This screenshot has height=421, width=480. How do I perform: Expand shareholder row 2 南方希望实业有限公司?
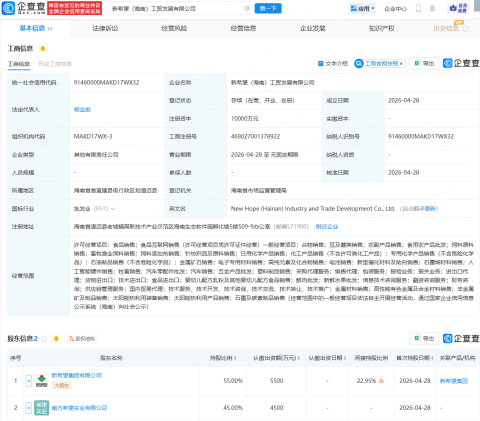coord(29,408)
